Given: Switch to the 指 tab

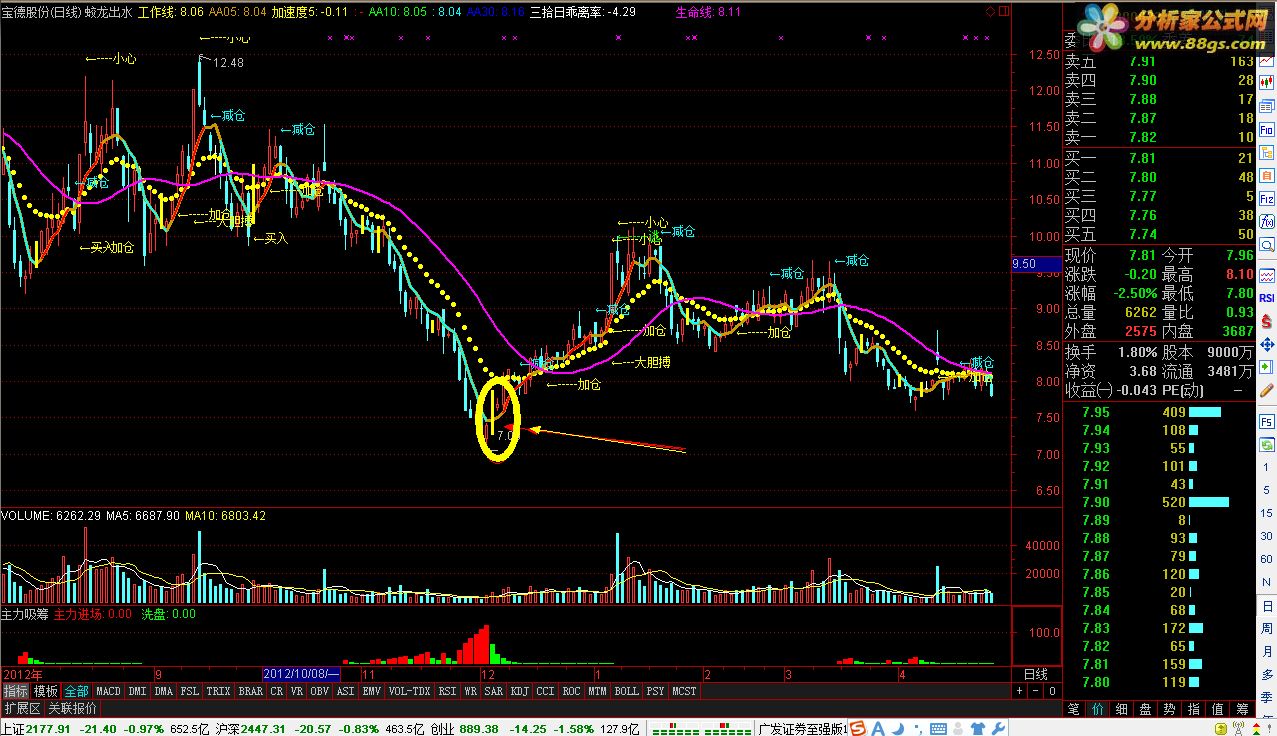Looking at the screenshot, I should pos(1193,708).
